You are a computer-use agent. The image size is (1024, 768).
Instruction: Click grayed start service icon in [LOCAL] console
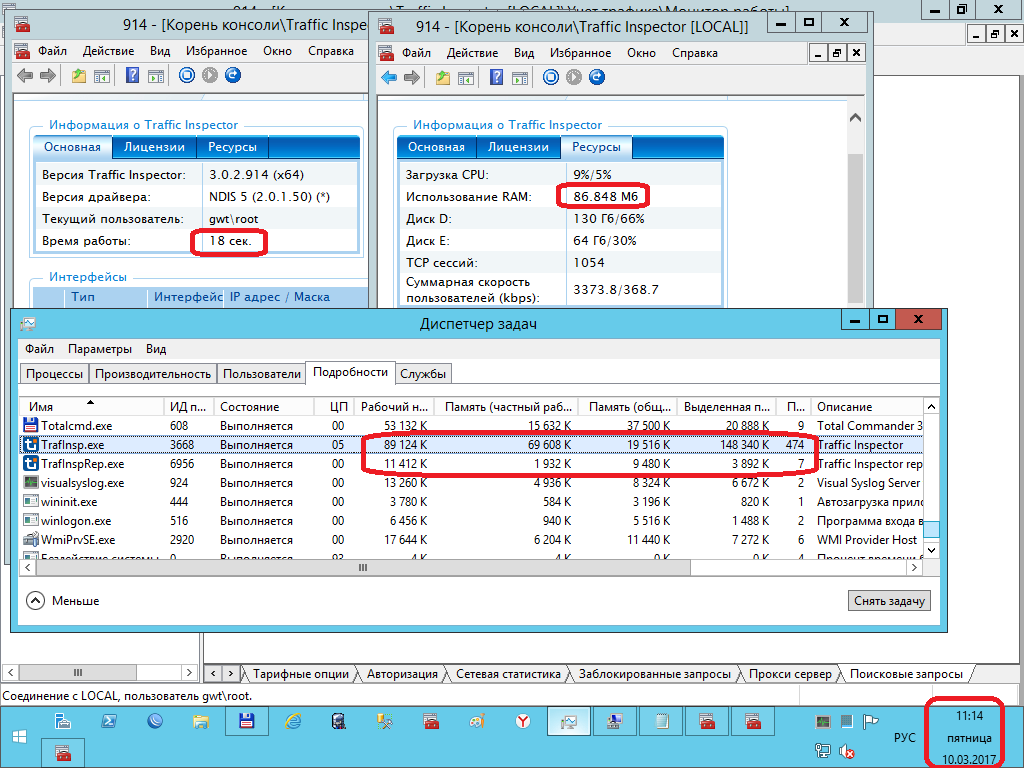pos(573,78)
